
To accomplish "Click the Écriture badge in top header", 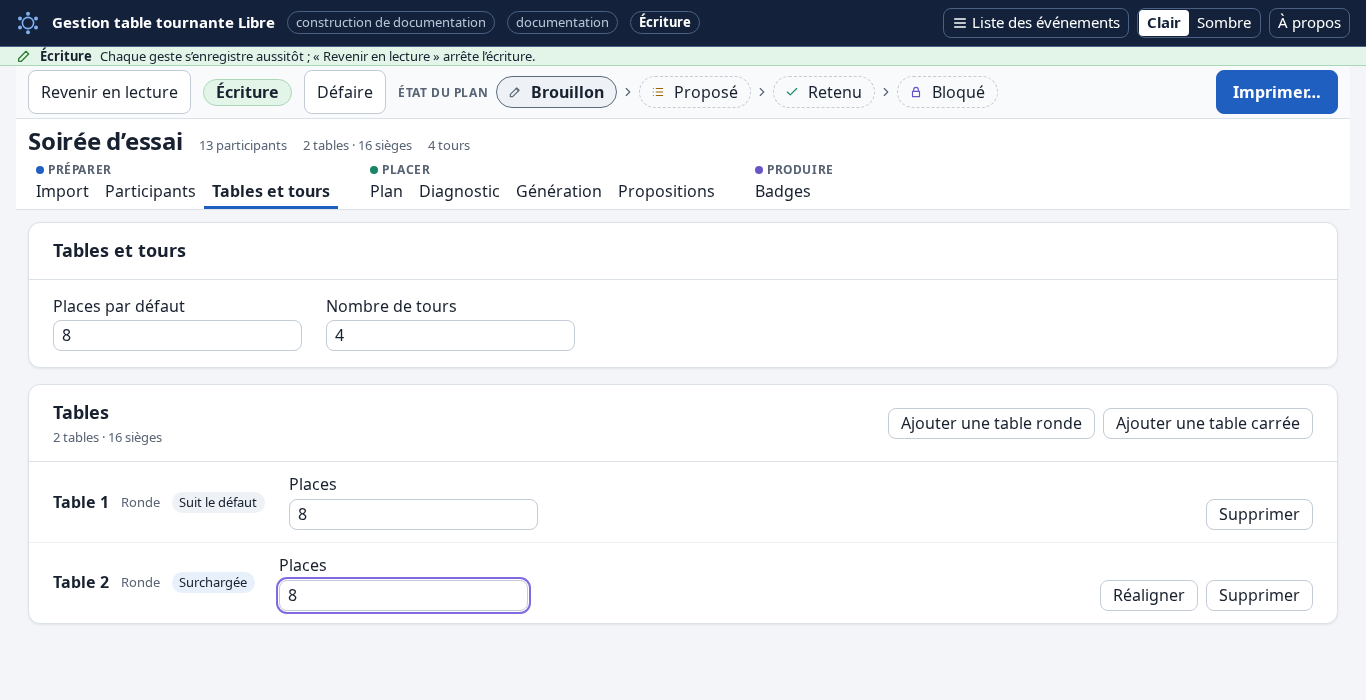I will coord(665,22).
